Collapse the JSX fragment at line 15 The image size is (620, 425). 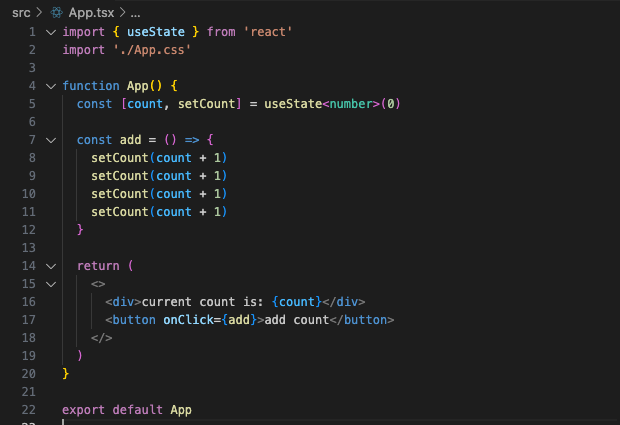[x=50, y=284]
